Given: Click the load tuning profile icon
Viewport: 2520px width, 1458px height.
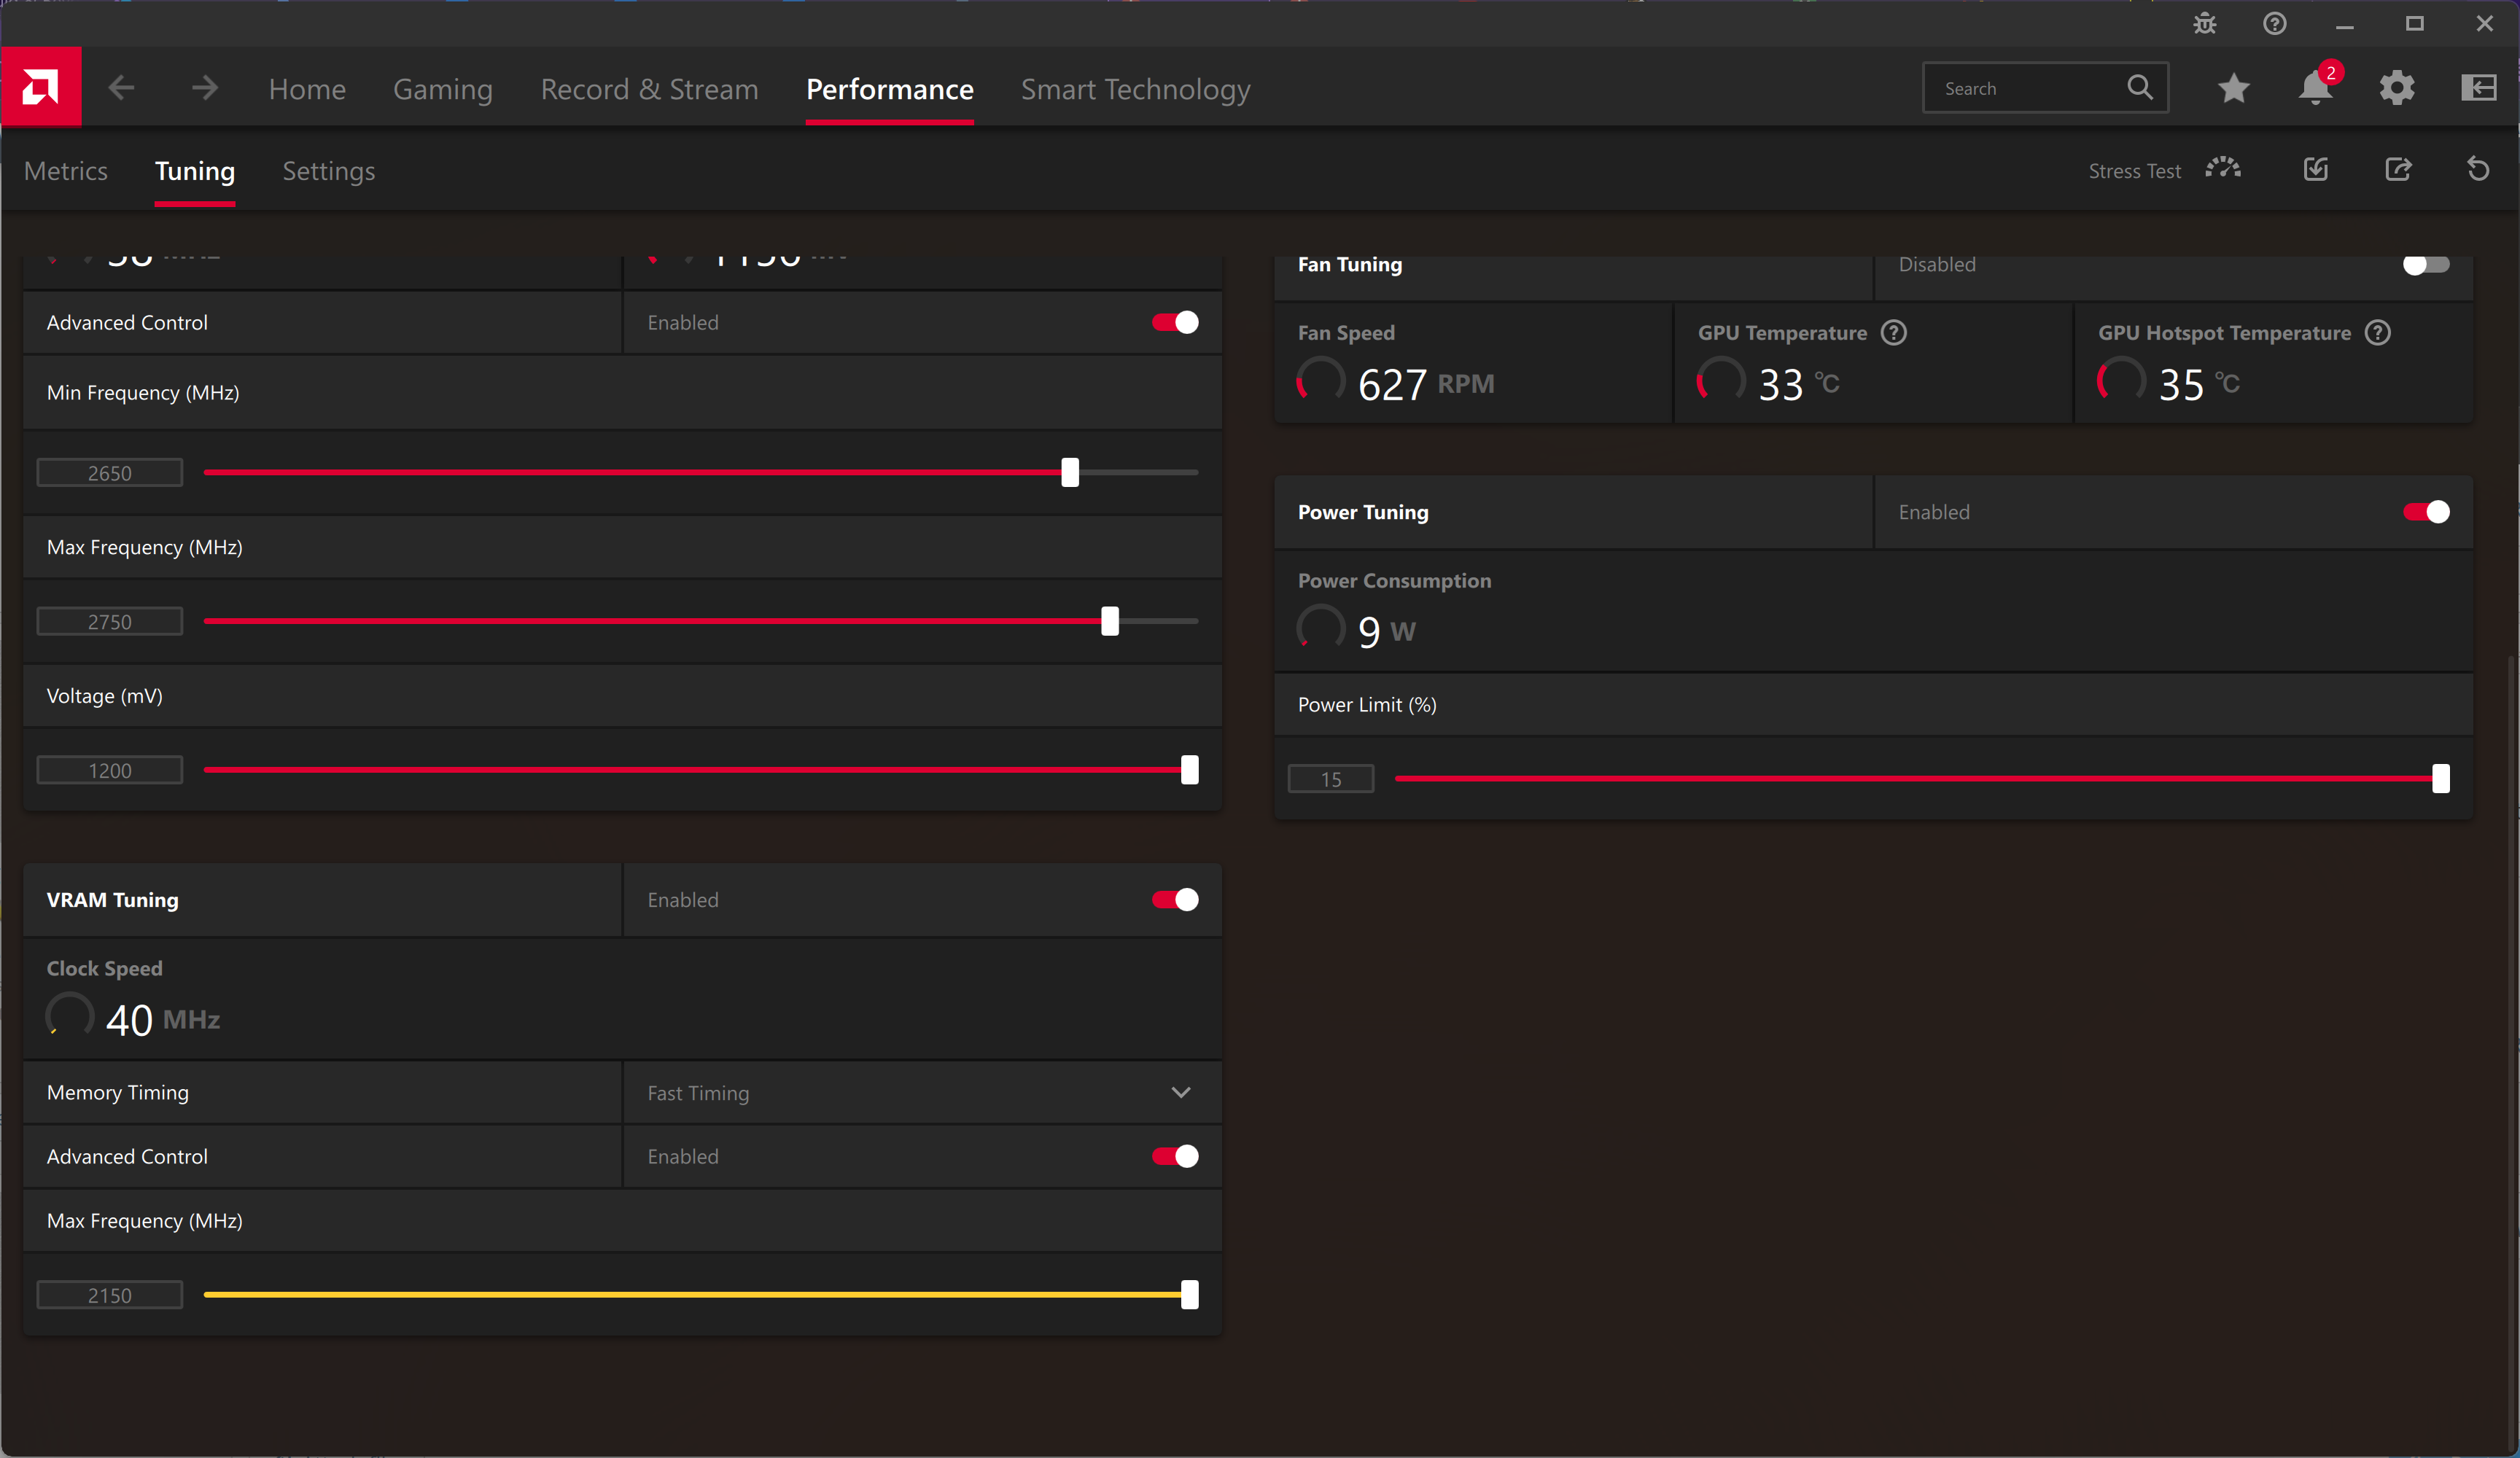Looking at the screenshot, I should [2316, 169].
